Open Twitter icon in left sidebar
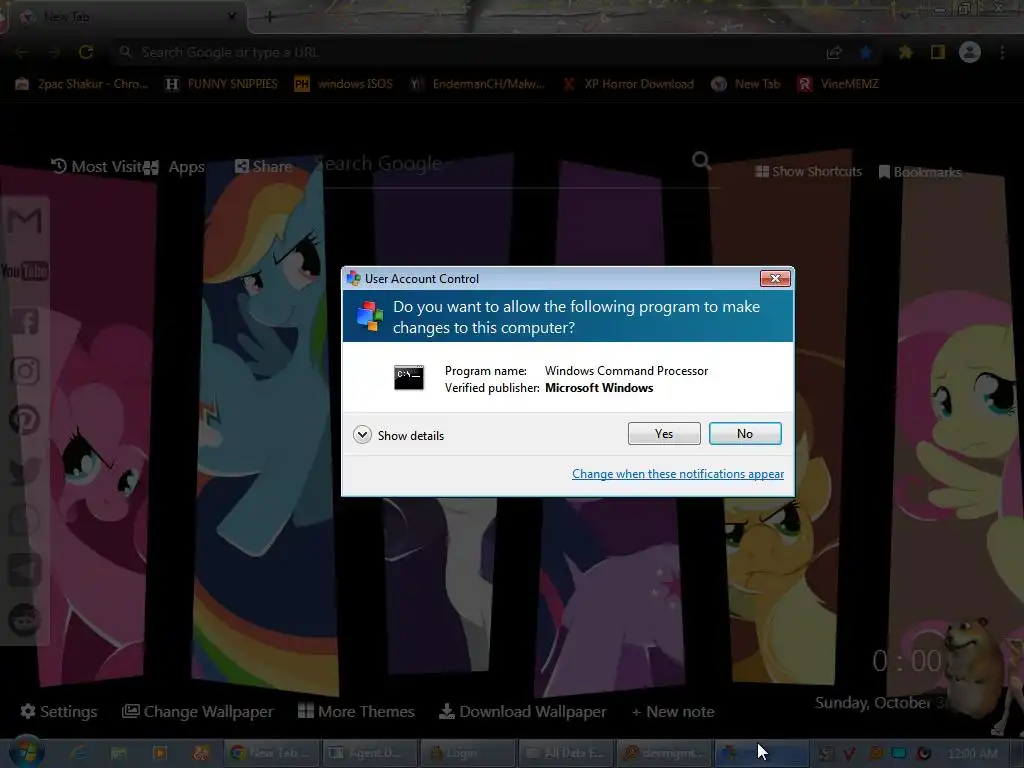1024x768 pixels. click(25, 471)
